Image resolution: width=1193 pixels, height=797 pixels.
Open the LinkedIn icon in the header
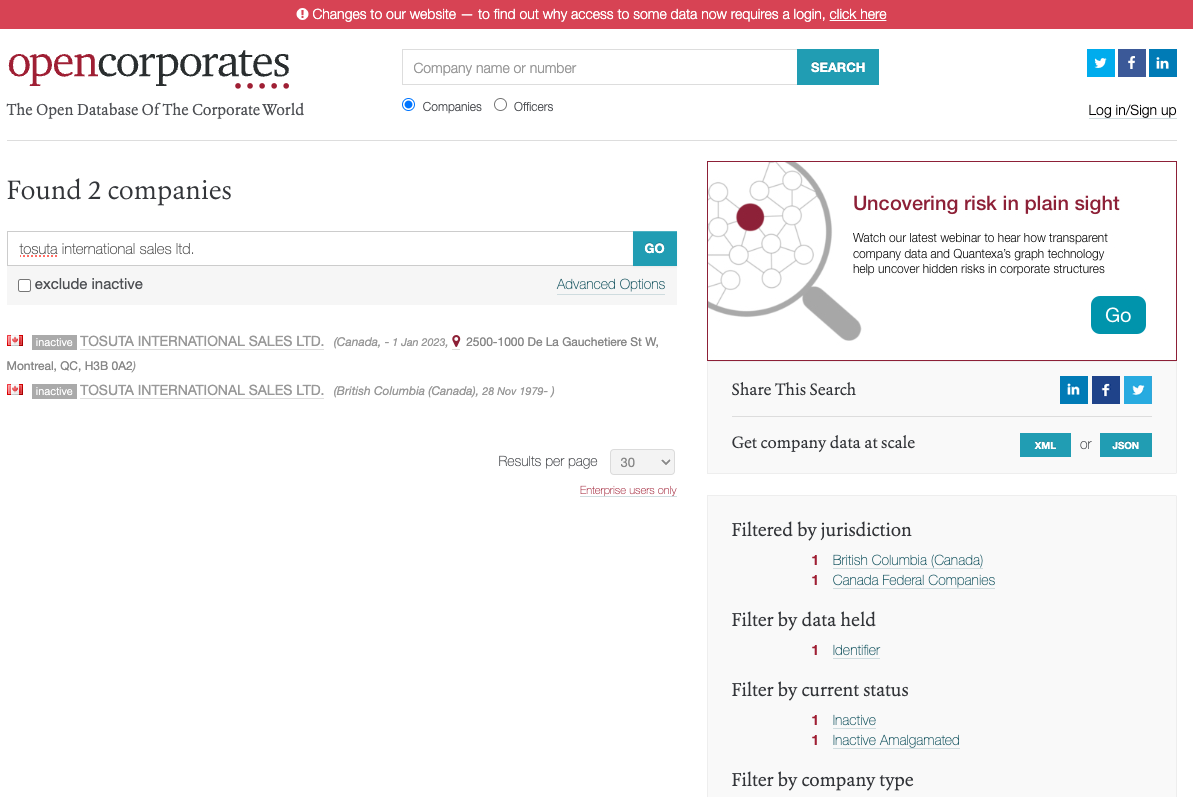(1162, 63)
